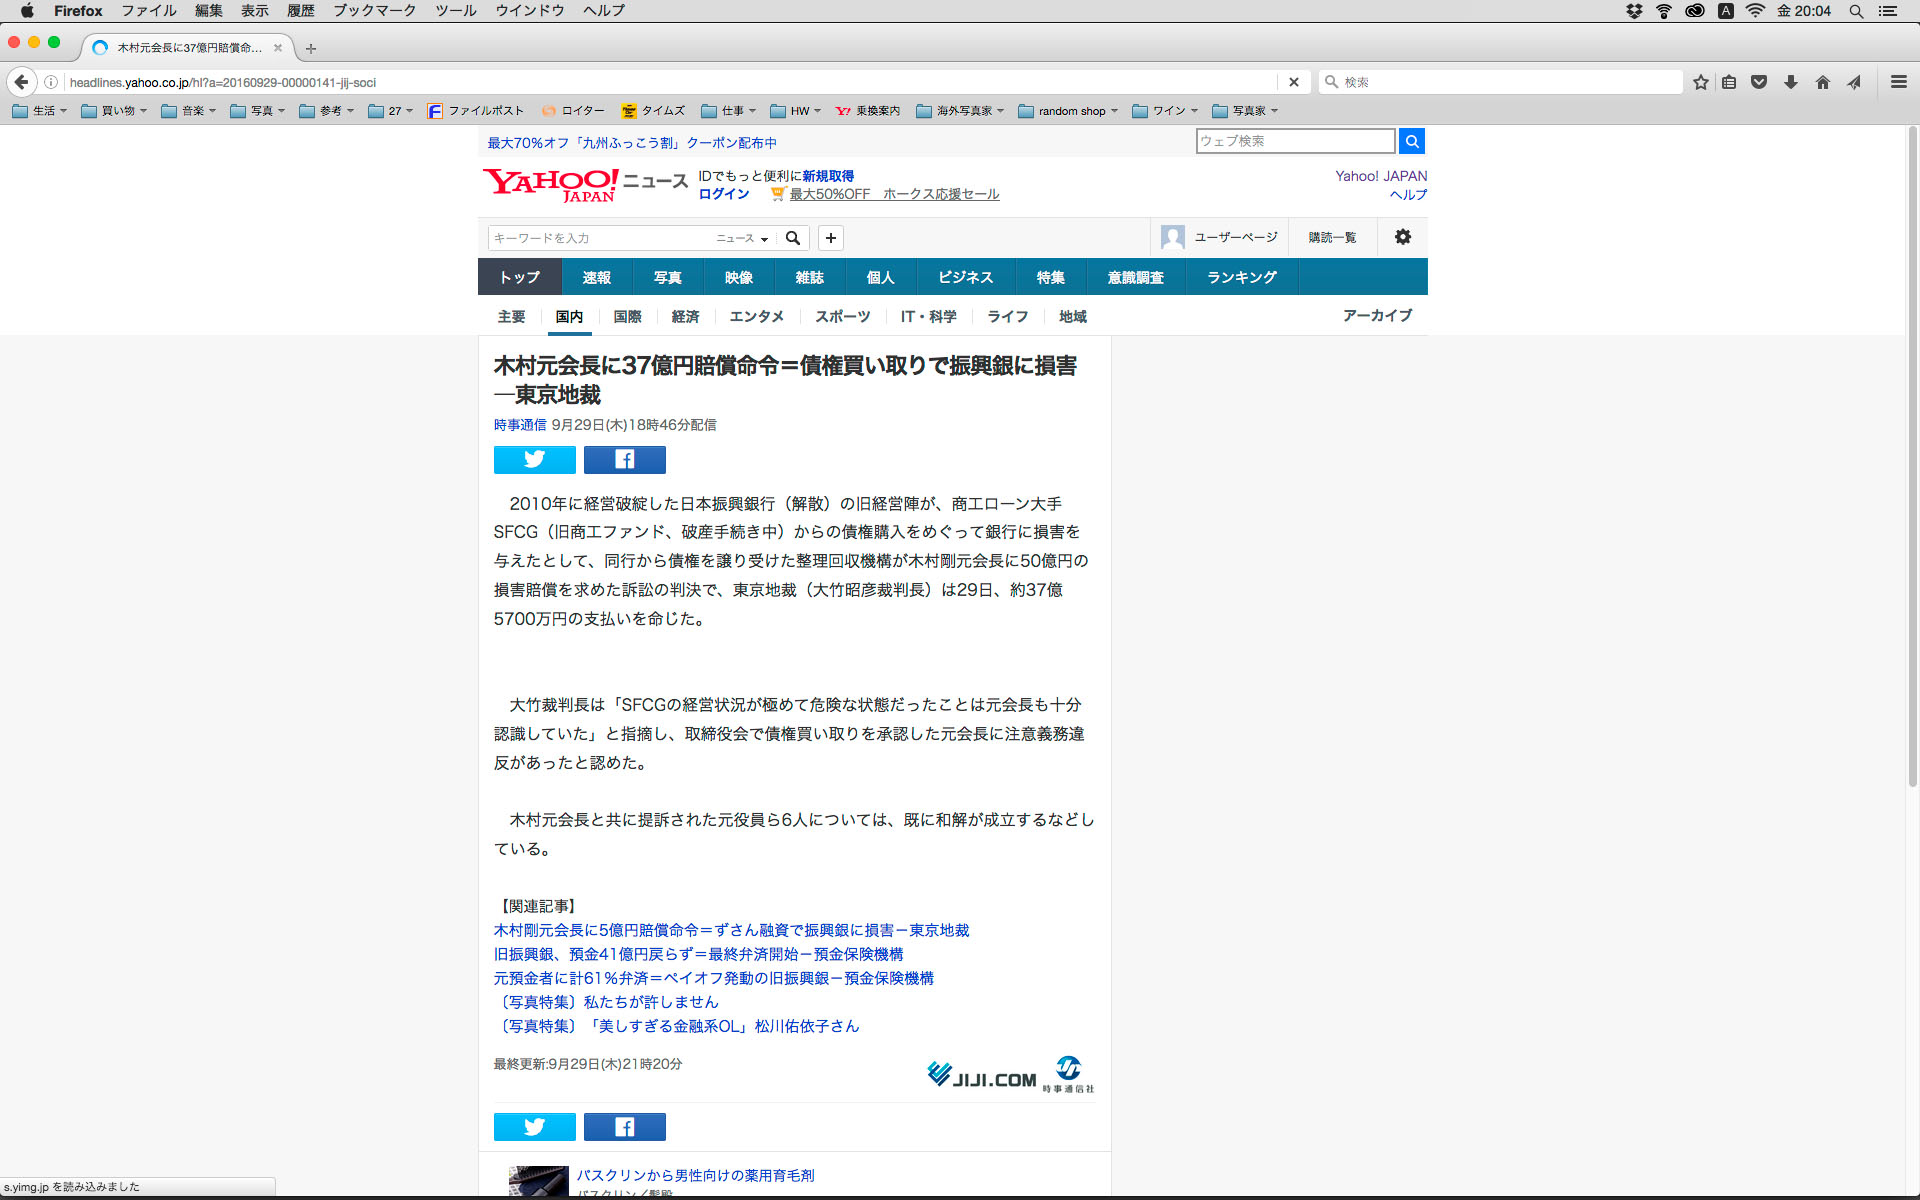Switch to the ランキング navigation tab
The height and width of the screenshot is (1200, 1920).
coord(1241,277)
